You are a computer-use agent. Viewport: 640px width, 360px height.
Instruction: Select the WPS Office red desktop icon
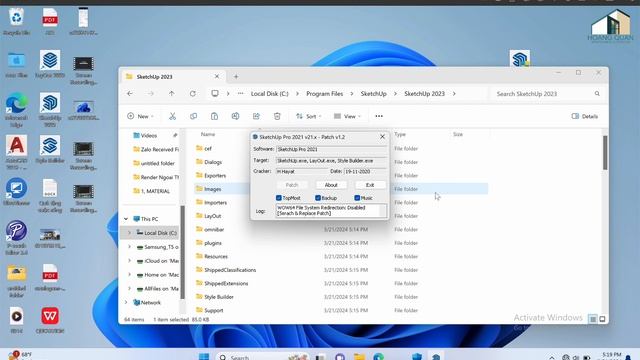50,320
